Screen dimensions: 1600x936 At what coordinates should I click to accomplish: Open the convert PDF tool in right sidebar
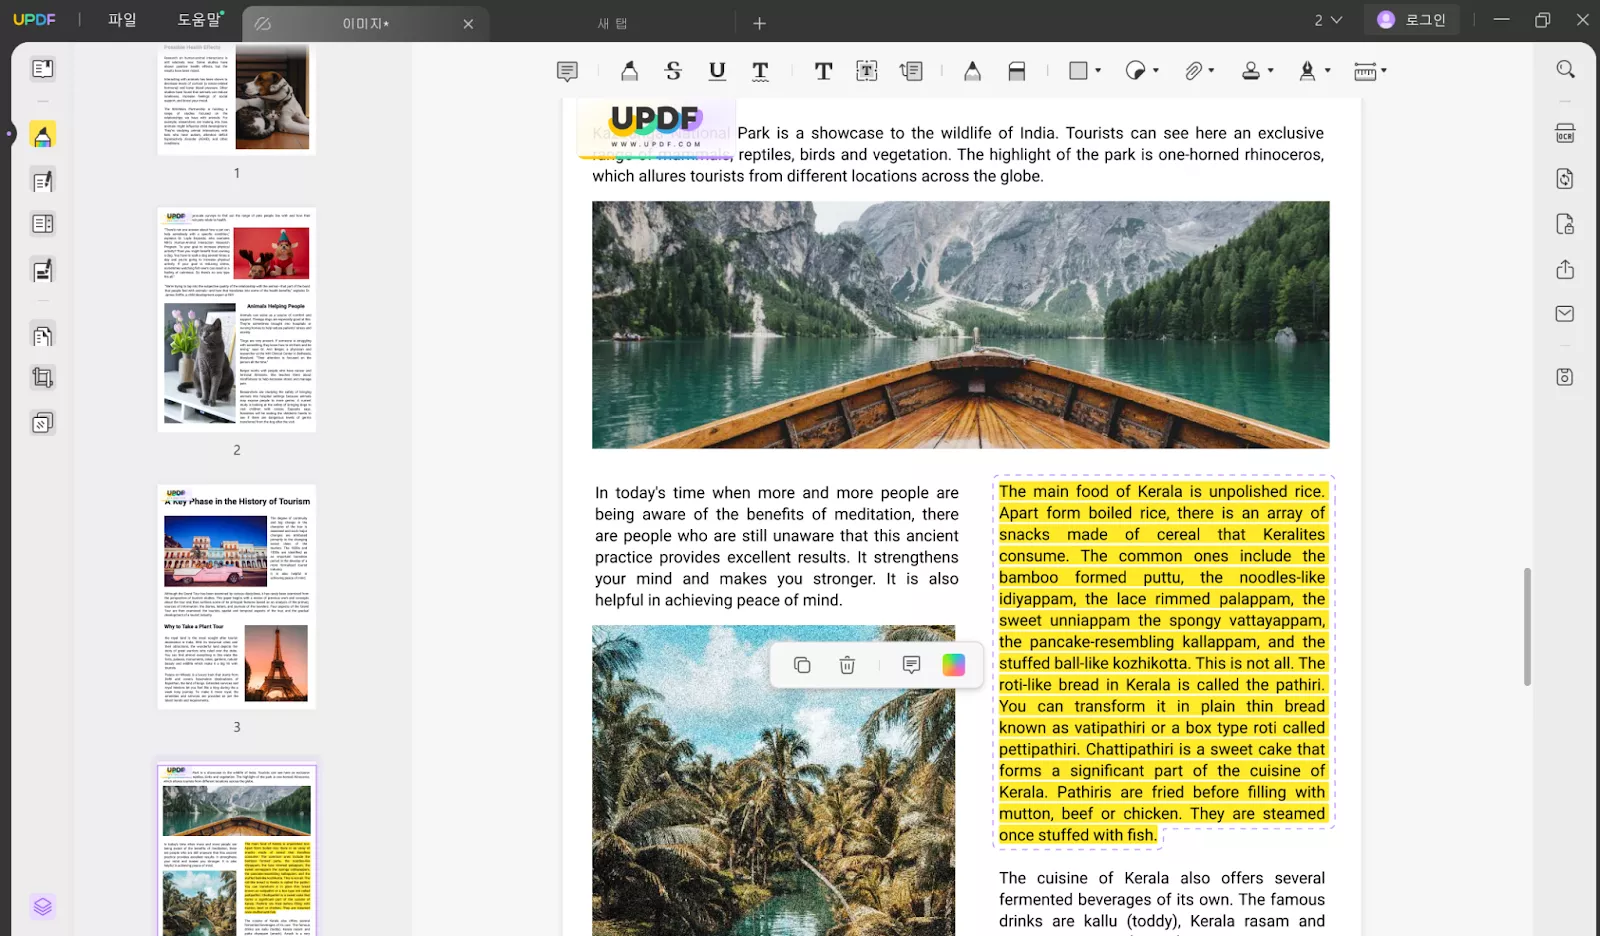coord(1565,178)
